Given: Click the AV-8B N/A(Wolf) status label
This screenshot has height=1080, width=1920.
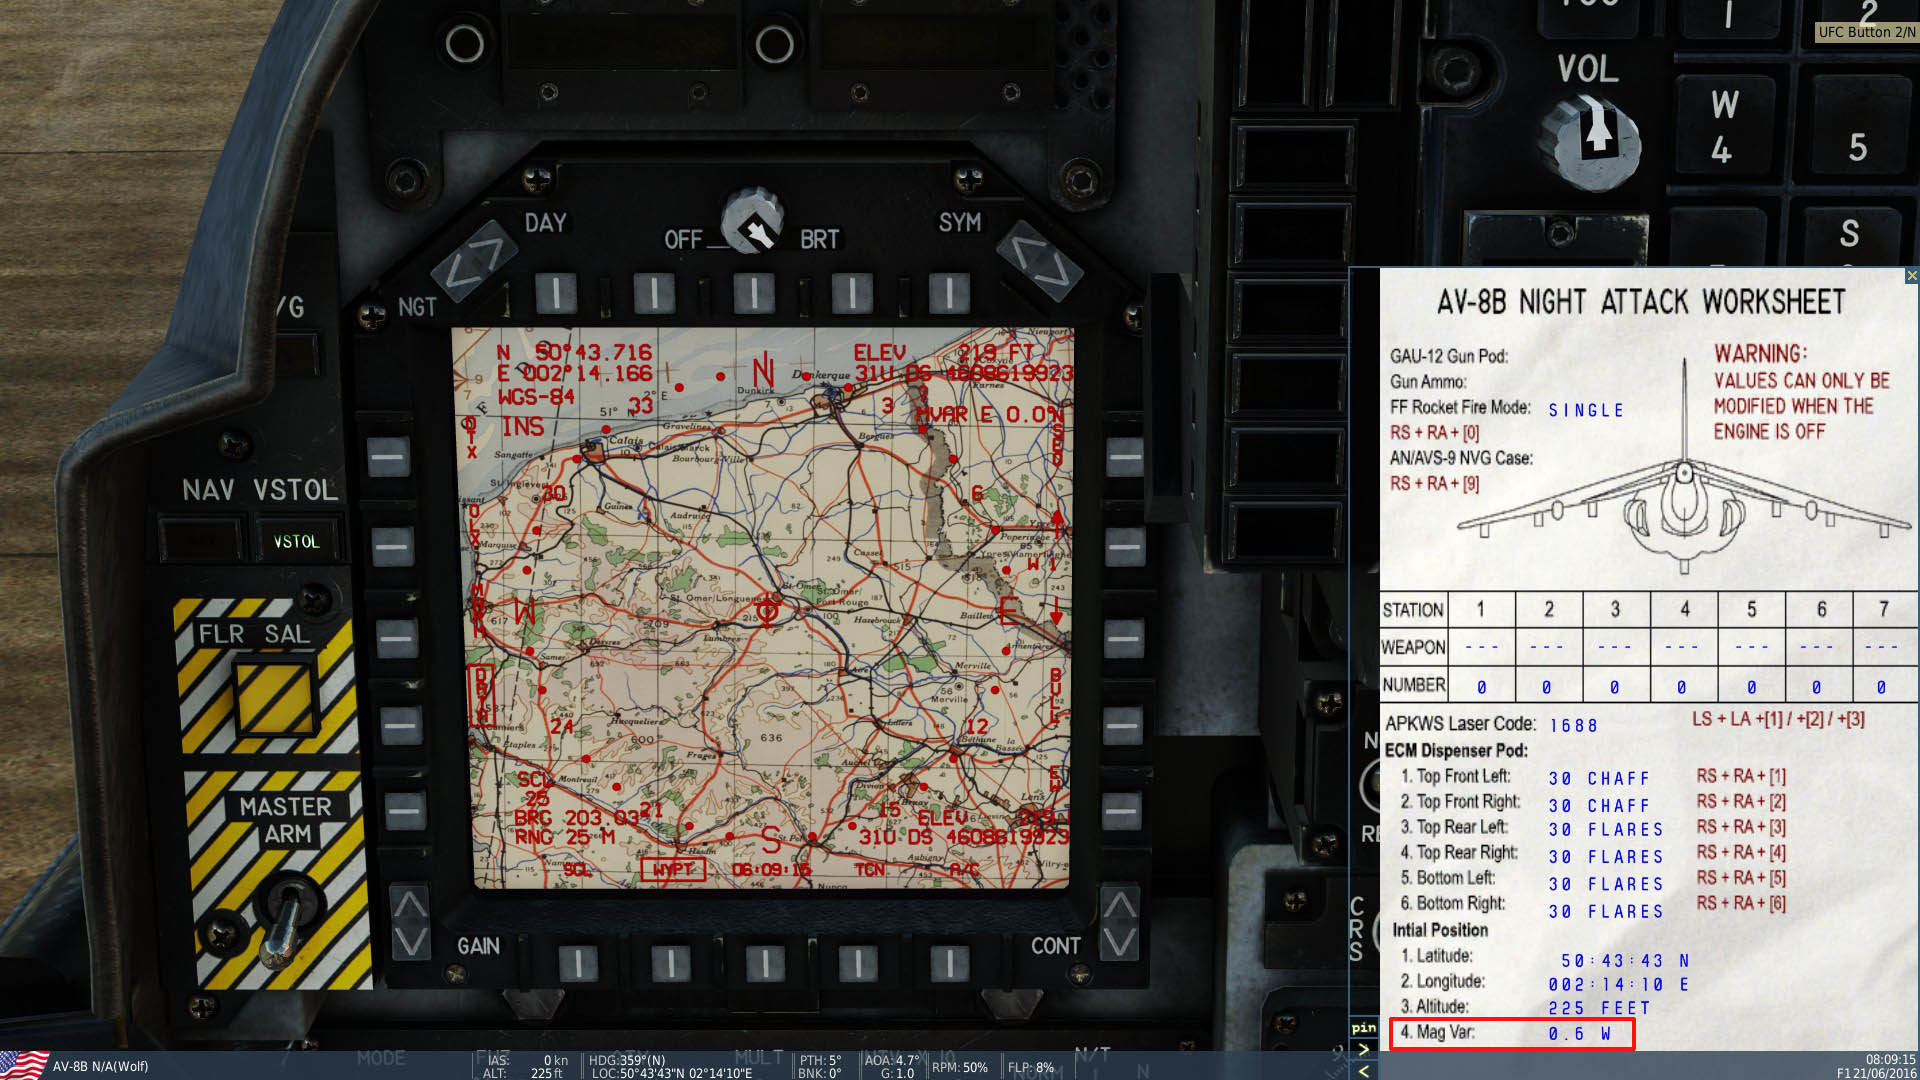Looking at the screenshot, I should pyautogui.click(x=100, y=1066).
